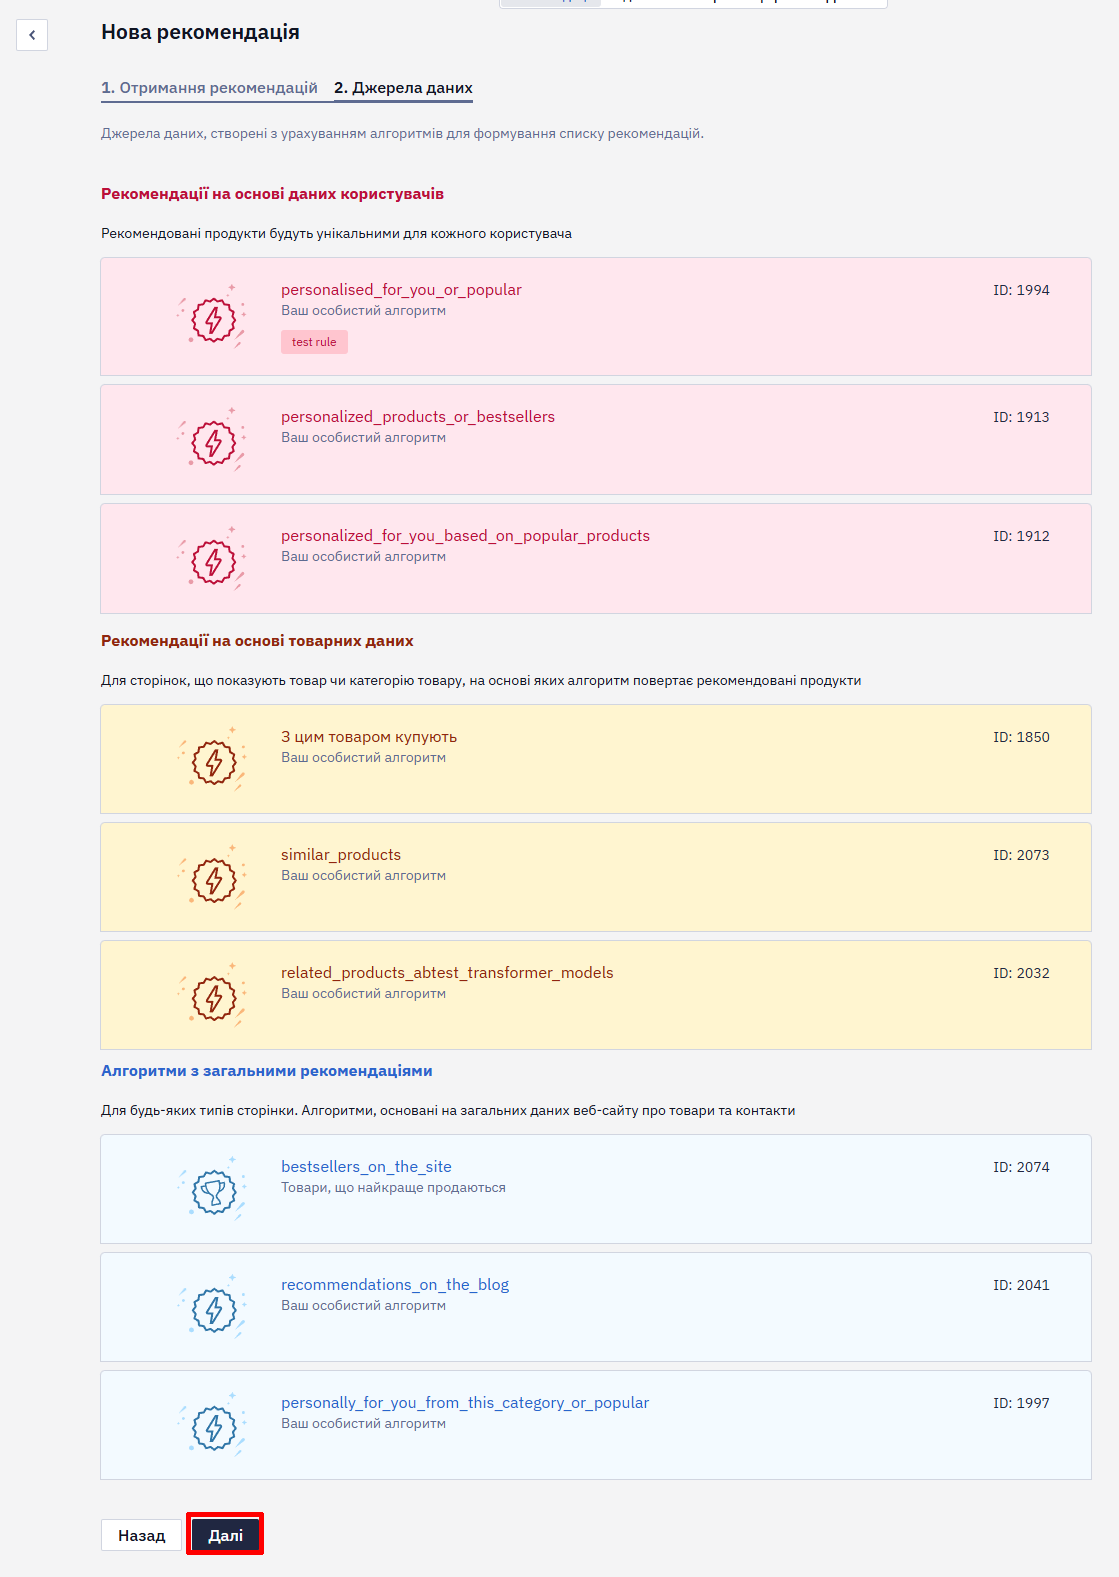Image resolution: width=1119 pixels, height=1577 pixels.
Task: Select the 2. Джерела даних tab
Action: coord(403,88)
